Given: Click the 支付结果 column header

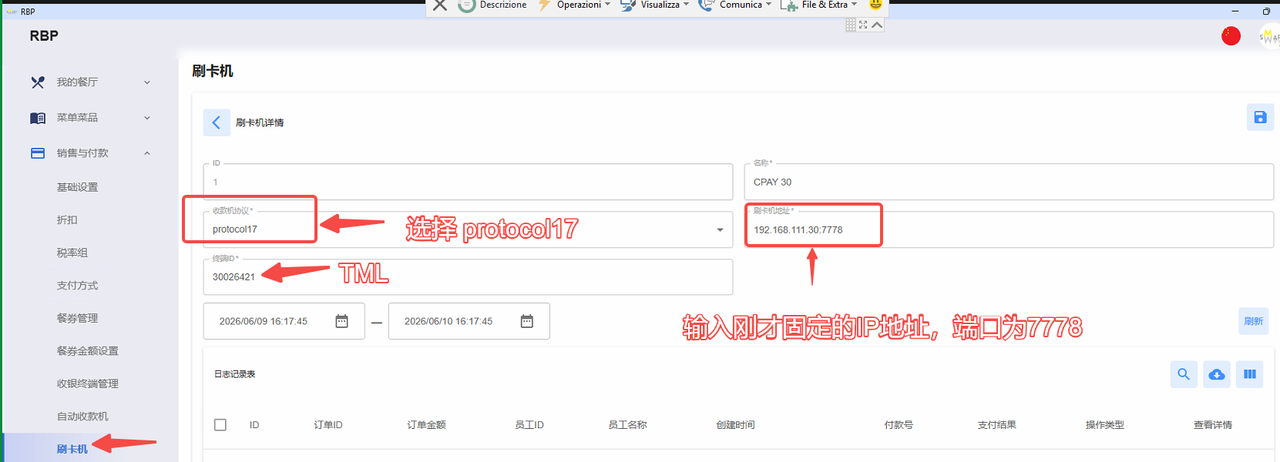Looking at the screenshot, I should point(997,425).
